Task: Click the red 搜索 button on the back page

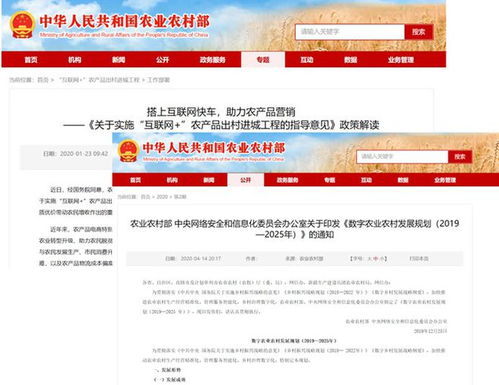Action: point(419,32)
